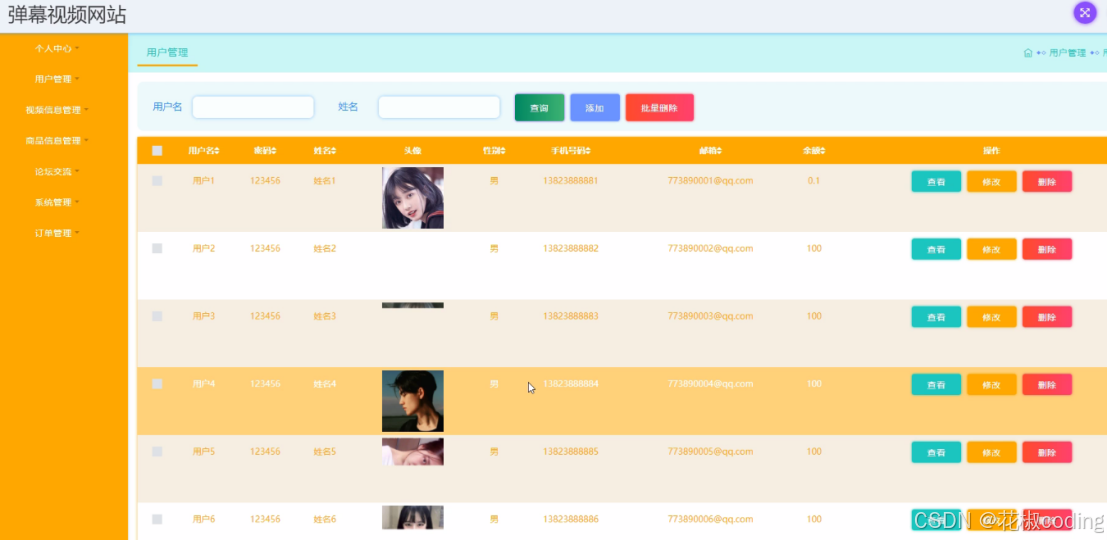Sort table by 余额 column header

[x=814, y=150]
